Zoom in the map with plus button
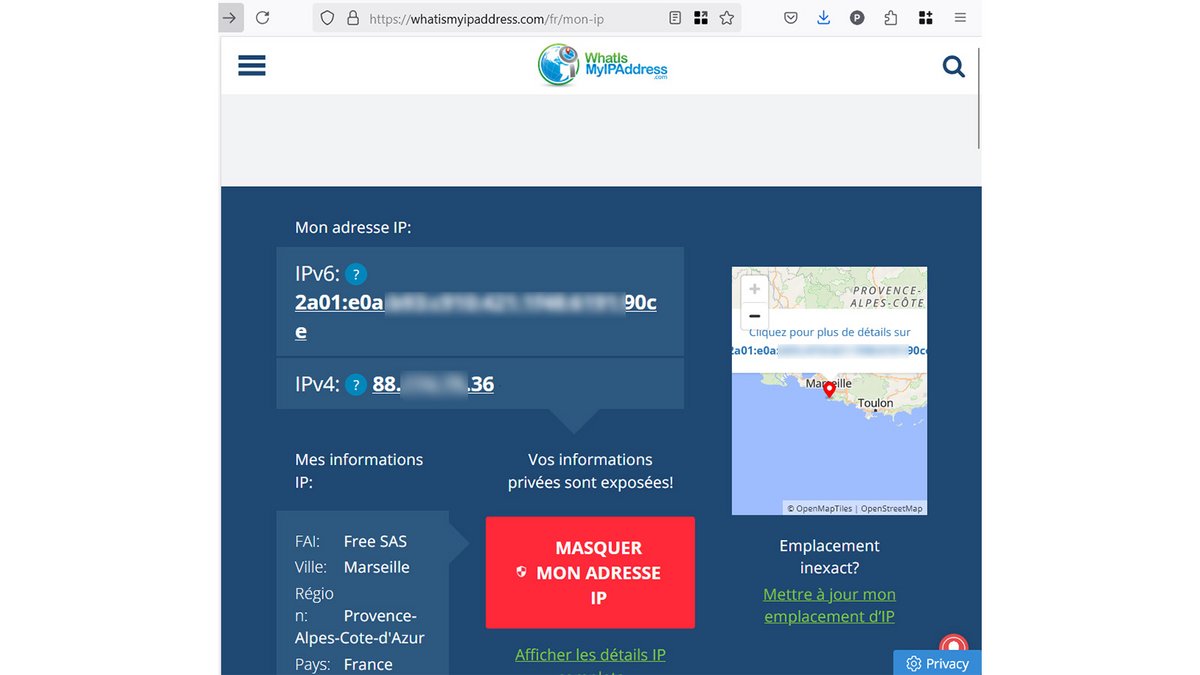 [755, 289]
